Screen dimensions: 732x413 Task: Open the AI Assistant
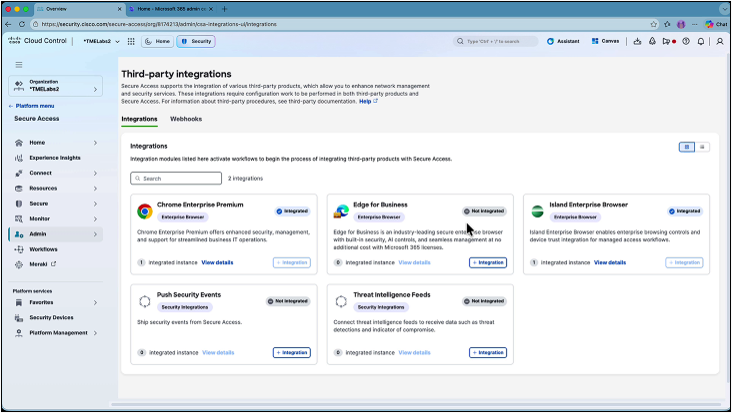pyautogui.click(x=563, y=42)
